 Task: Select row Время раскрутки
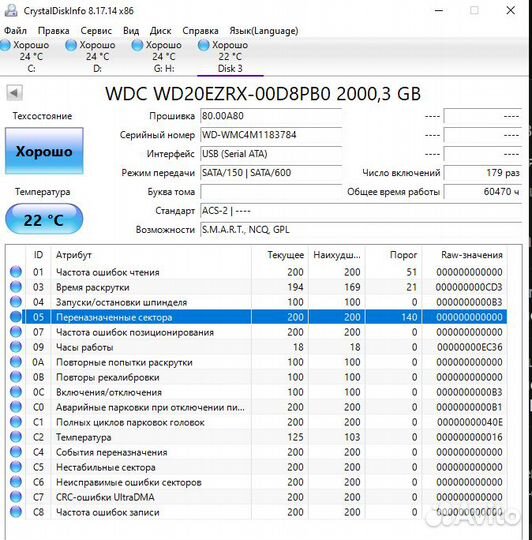257,287
